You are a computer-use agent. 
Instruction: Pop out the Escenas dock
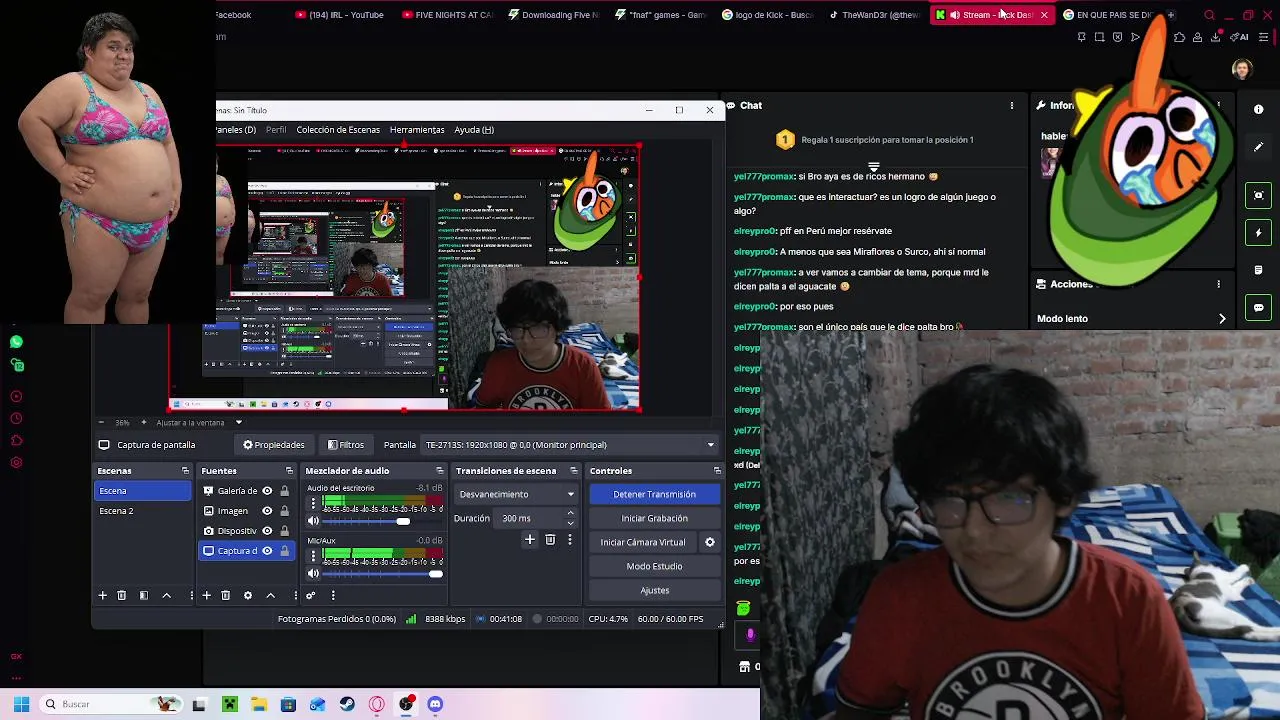(x=185, y=471)
